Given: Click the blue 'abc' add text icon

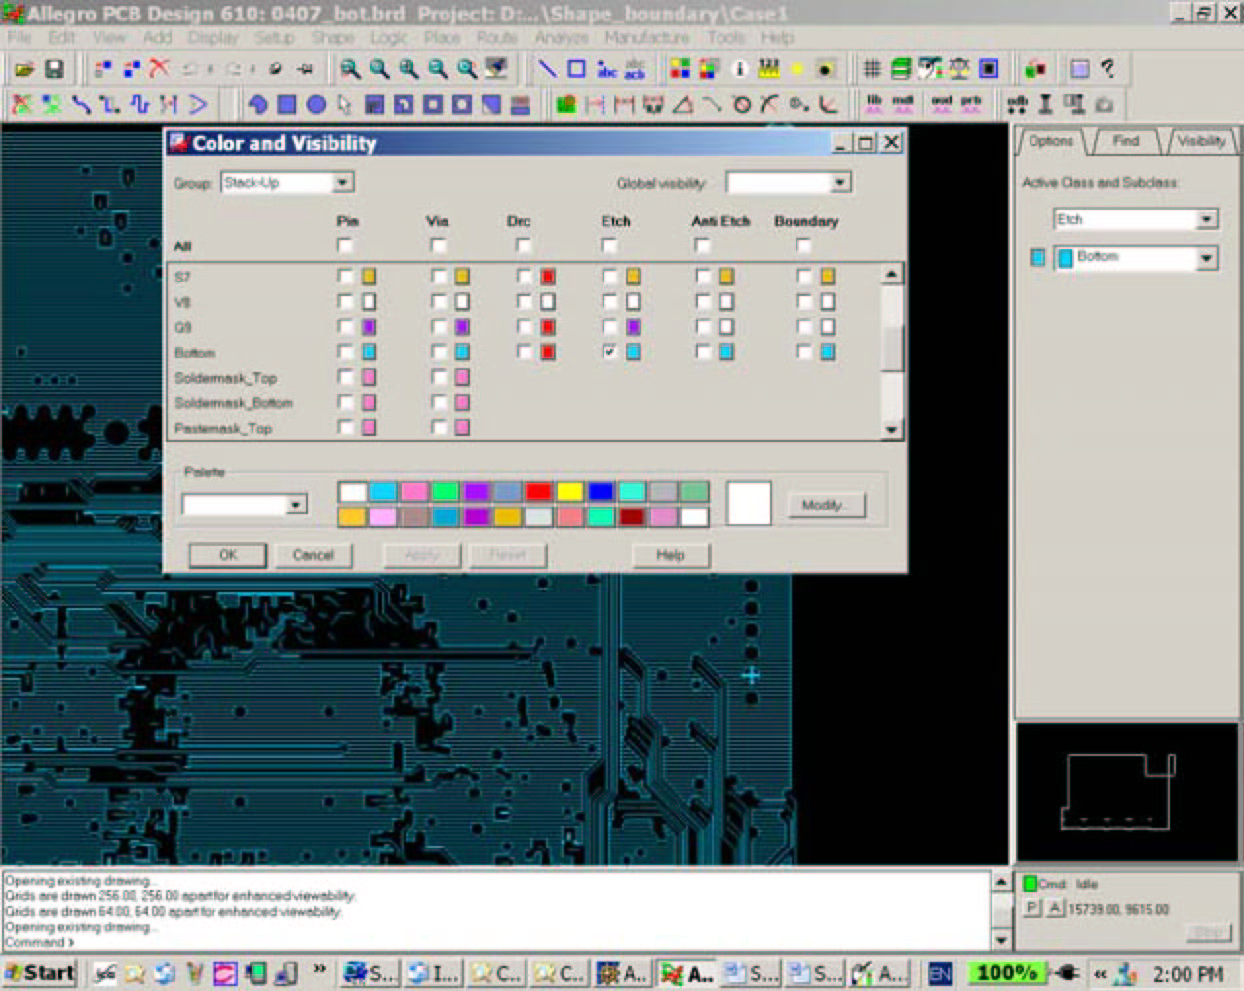Looking at the screenshot, I should point(606,69).
